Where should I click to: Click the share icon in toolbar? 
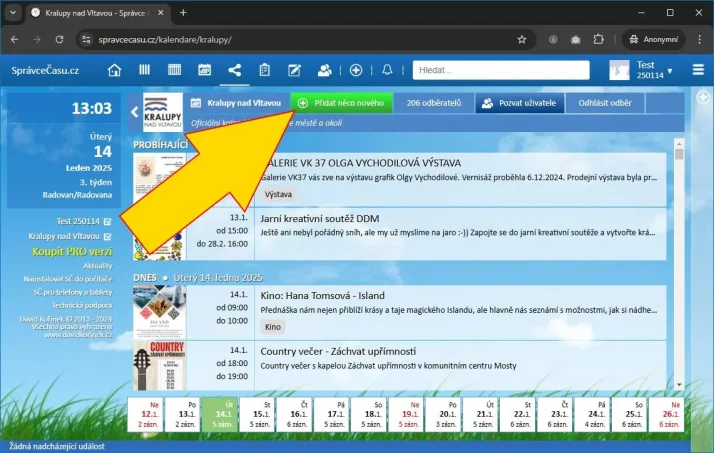tap(234, 70)
